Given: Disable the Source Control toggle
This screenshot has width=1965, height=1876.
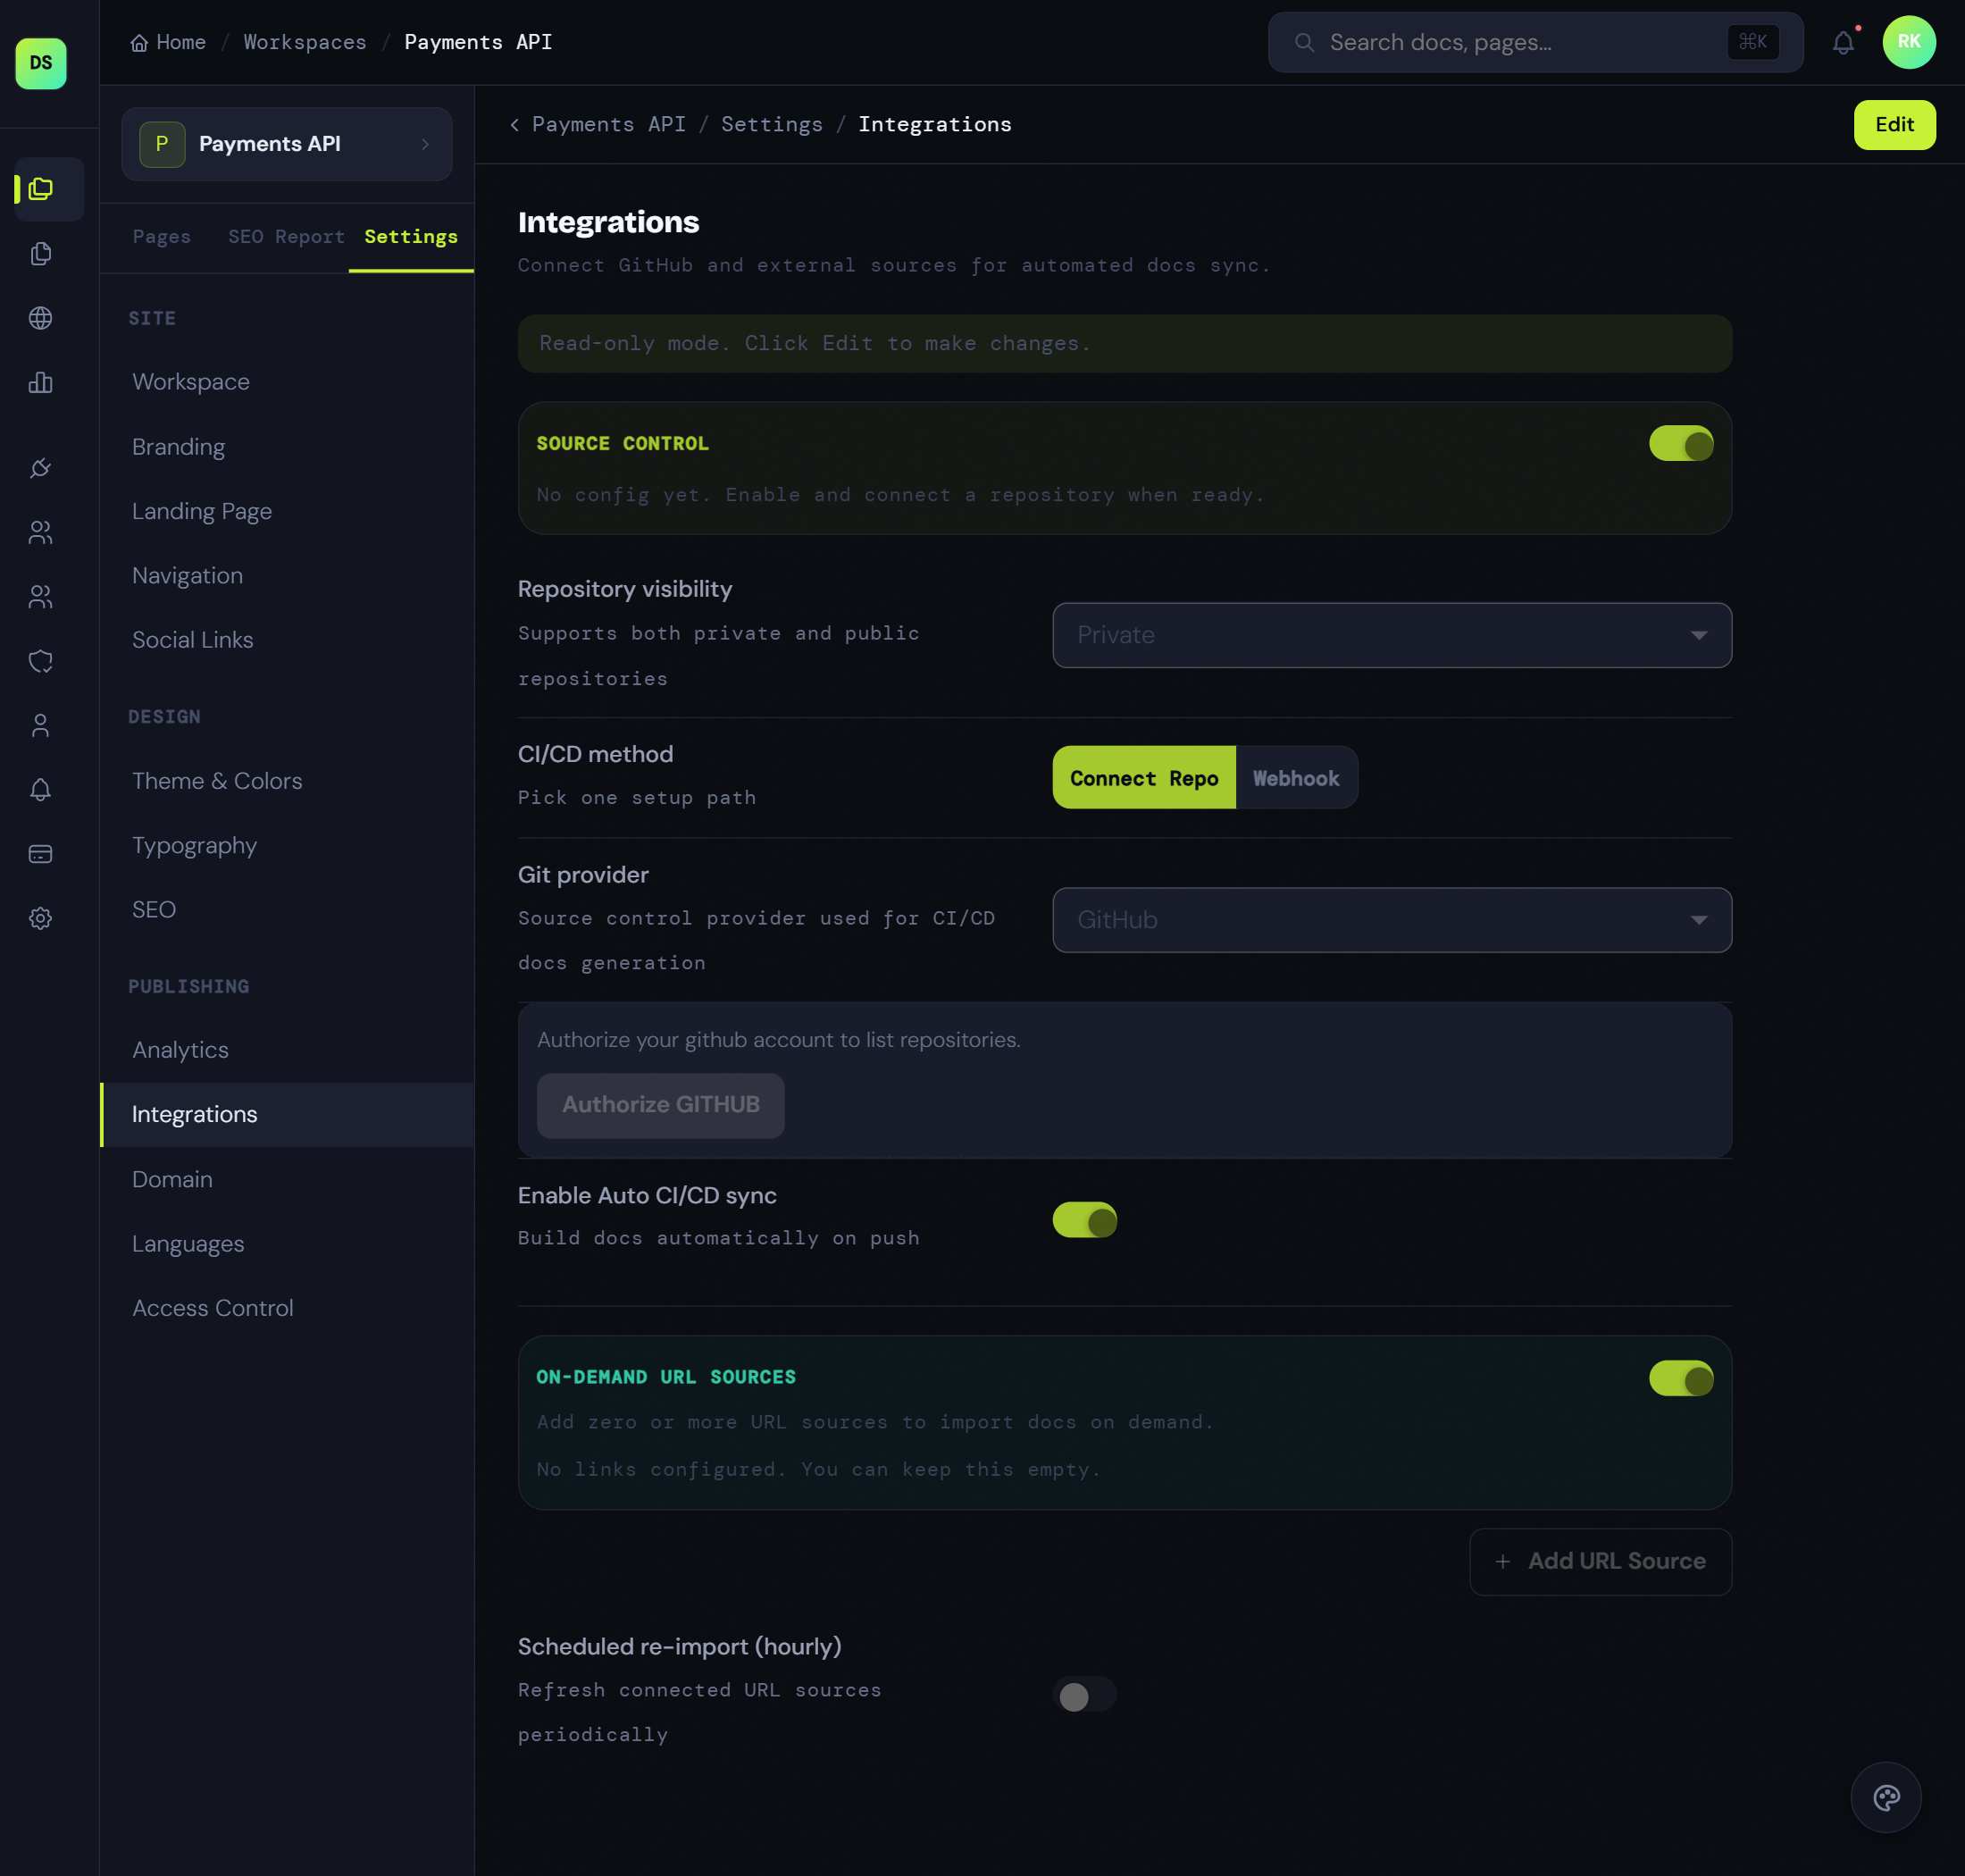Looking at the screenshot, I should pos(1681,443).
